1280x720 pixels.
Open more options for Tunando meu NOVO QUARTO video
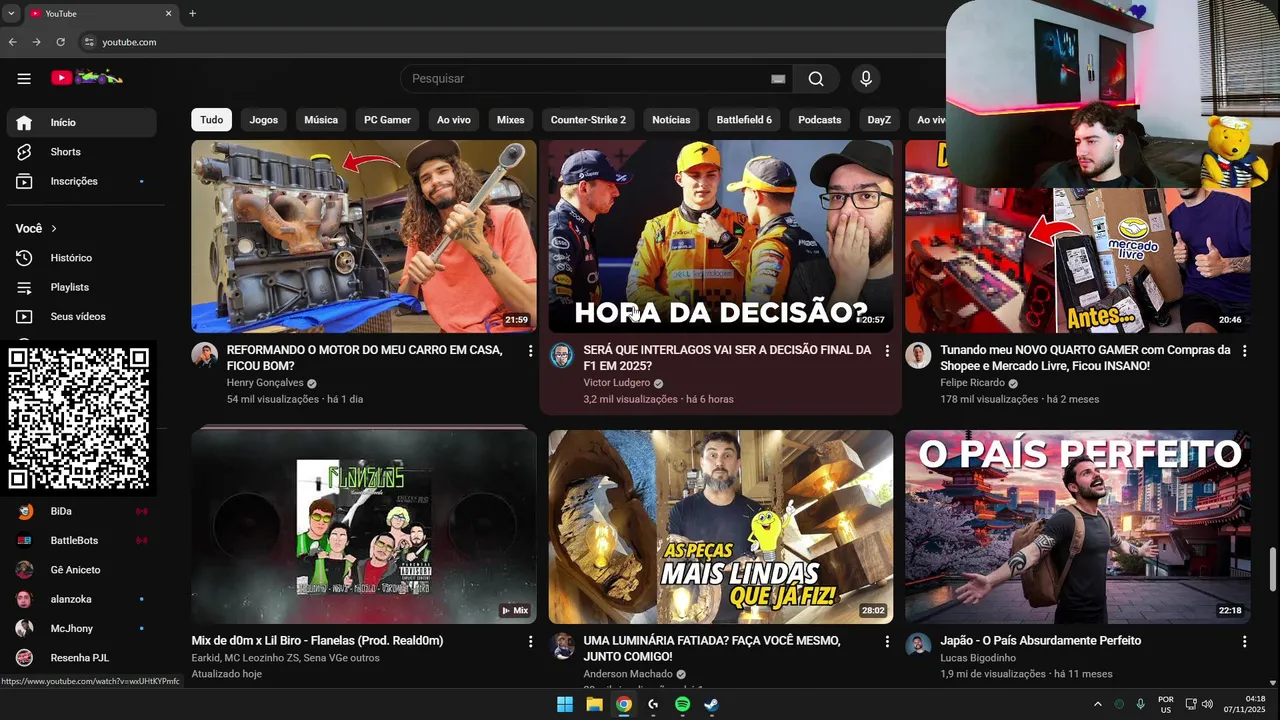[x=1244, y=351]
